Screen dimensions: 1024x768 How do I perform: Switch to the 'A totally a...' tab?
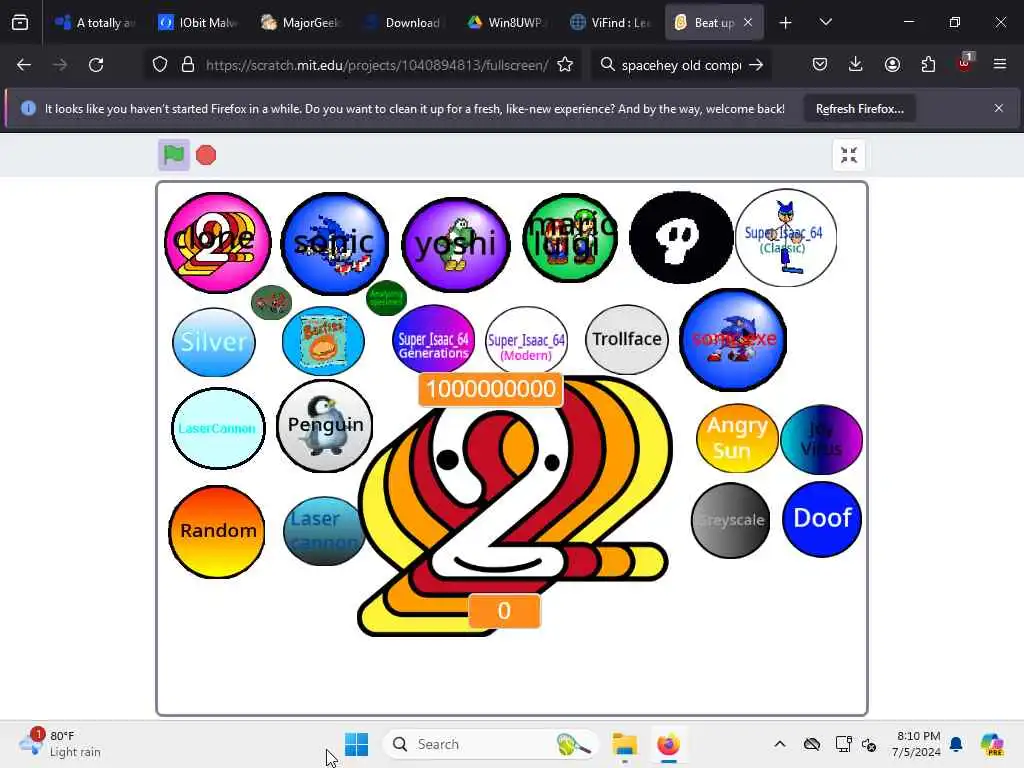click(x=95, y=23)
